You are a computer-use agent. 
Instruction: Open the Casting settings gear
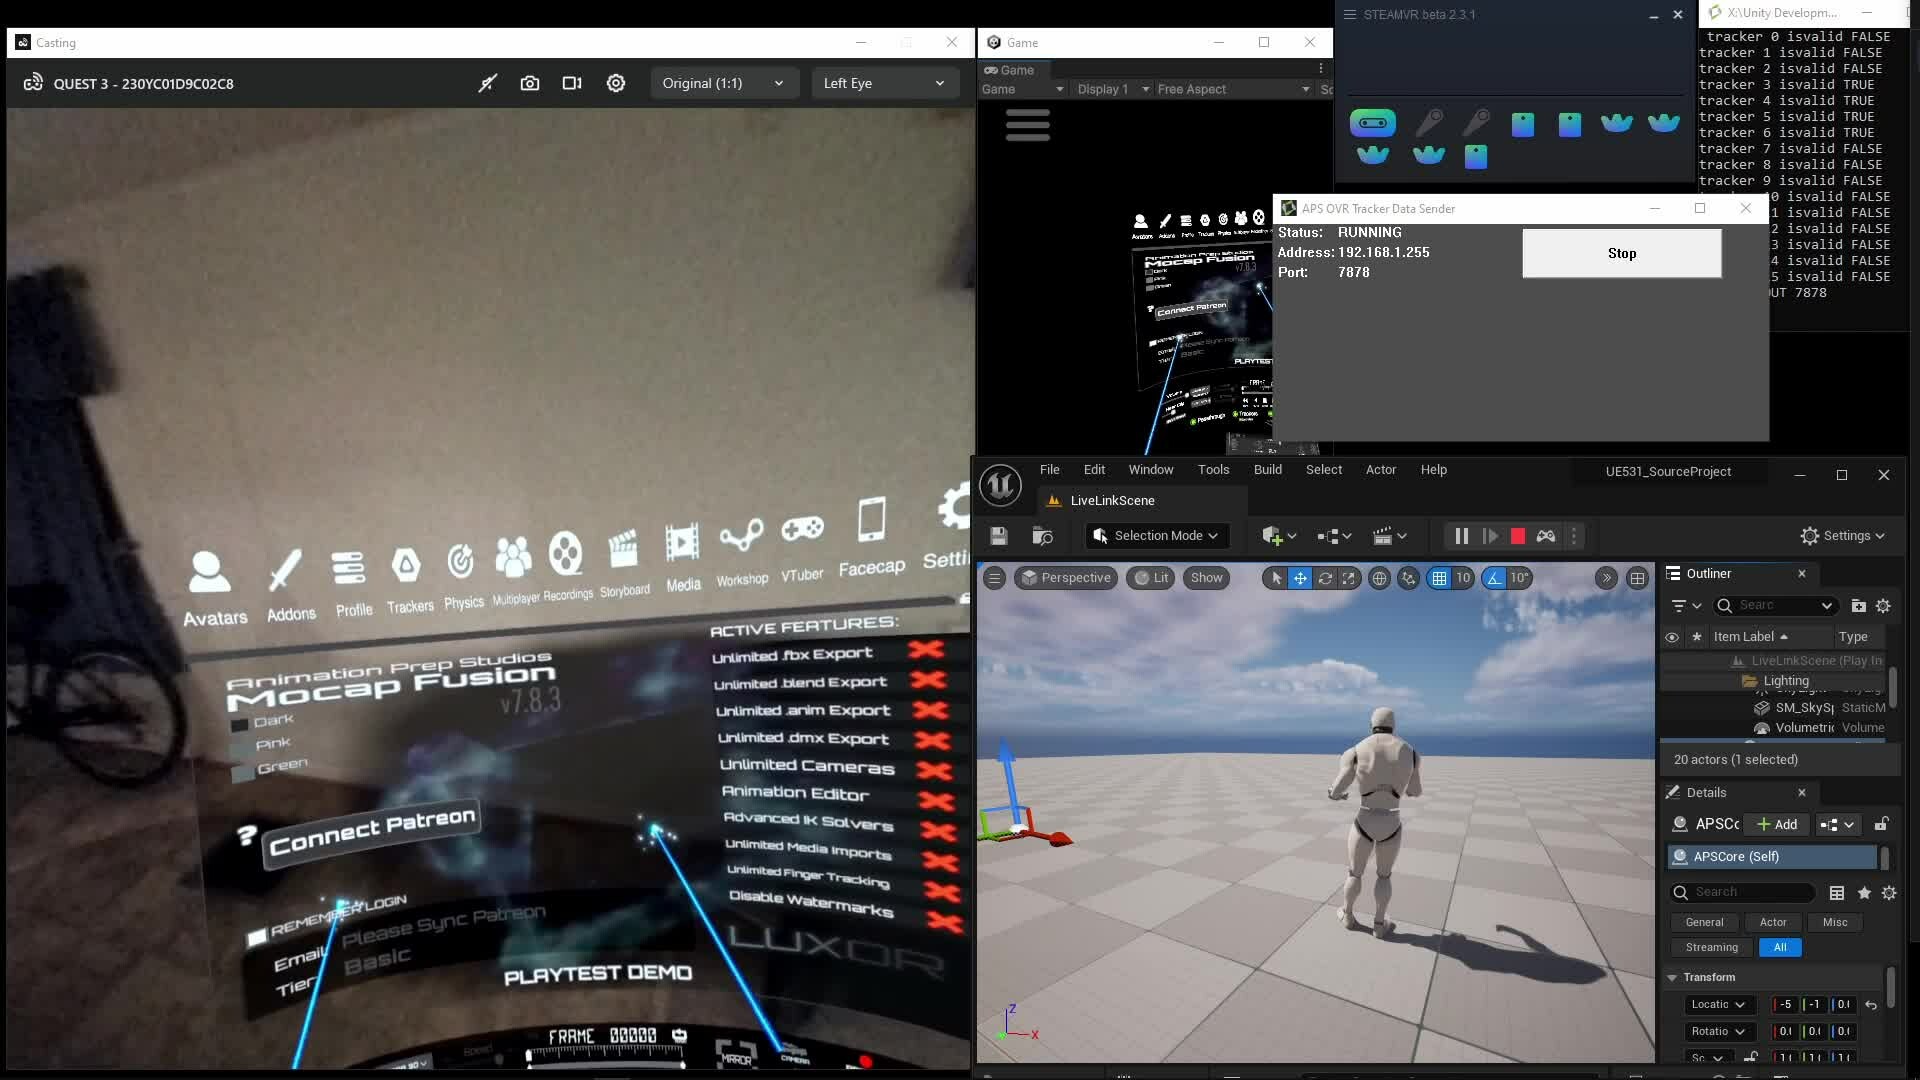616,83
